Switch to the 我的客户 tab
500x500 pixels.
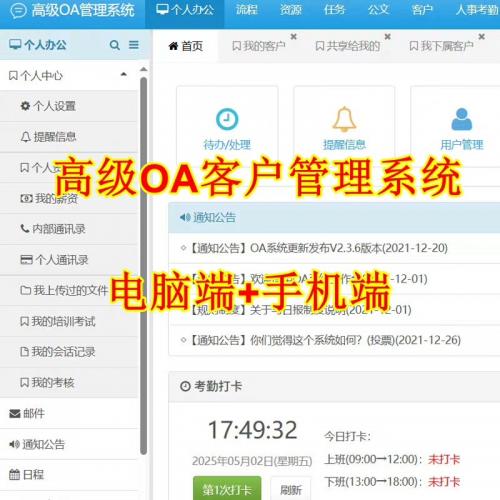[259, 46]
